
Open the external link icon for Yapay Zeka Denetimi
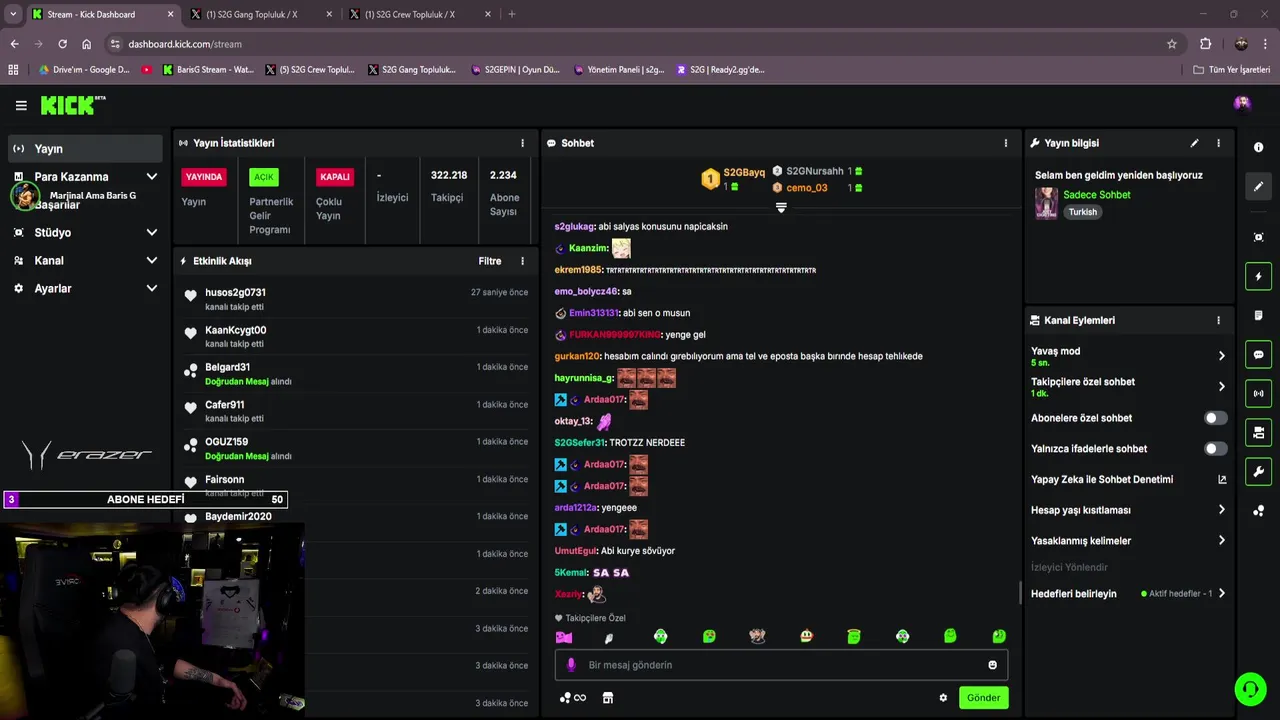pos(1222,479)
